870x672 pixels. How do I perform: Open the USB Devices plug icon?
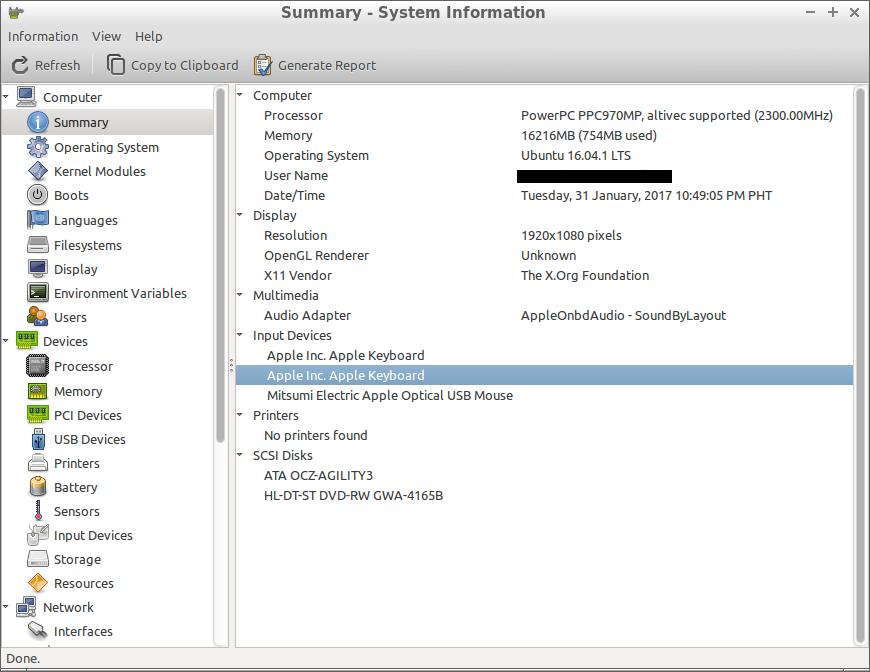(38, 439)
